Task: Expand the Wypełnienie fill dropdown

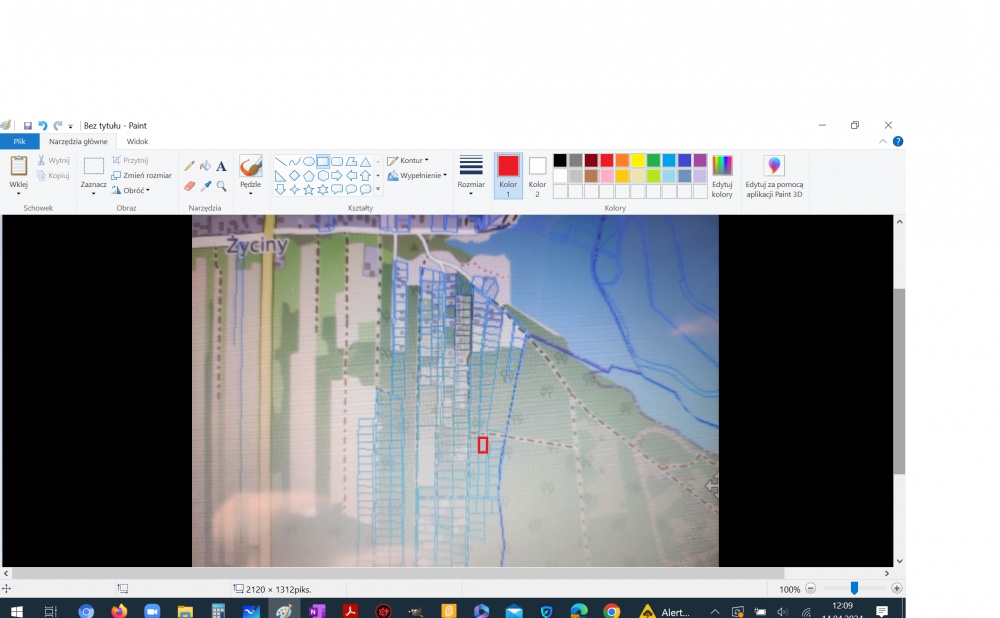Action: pos(417,175)
